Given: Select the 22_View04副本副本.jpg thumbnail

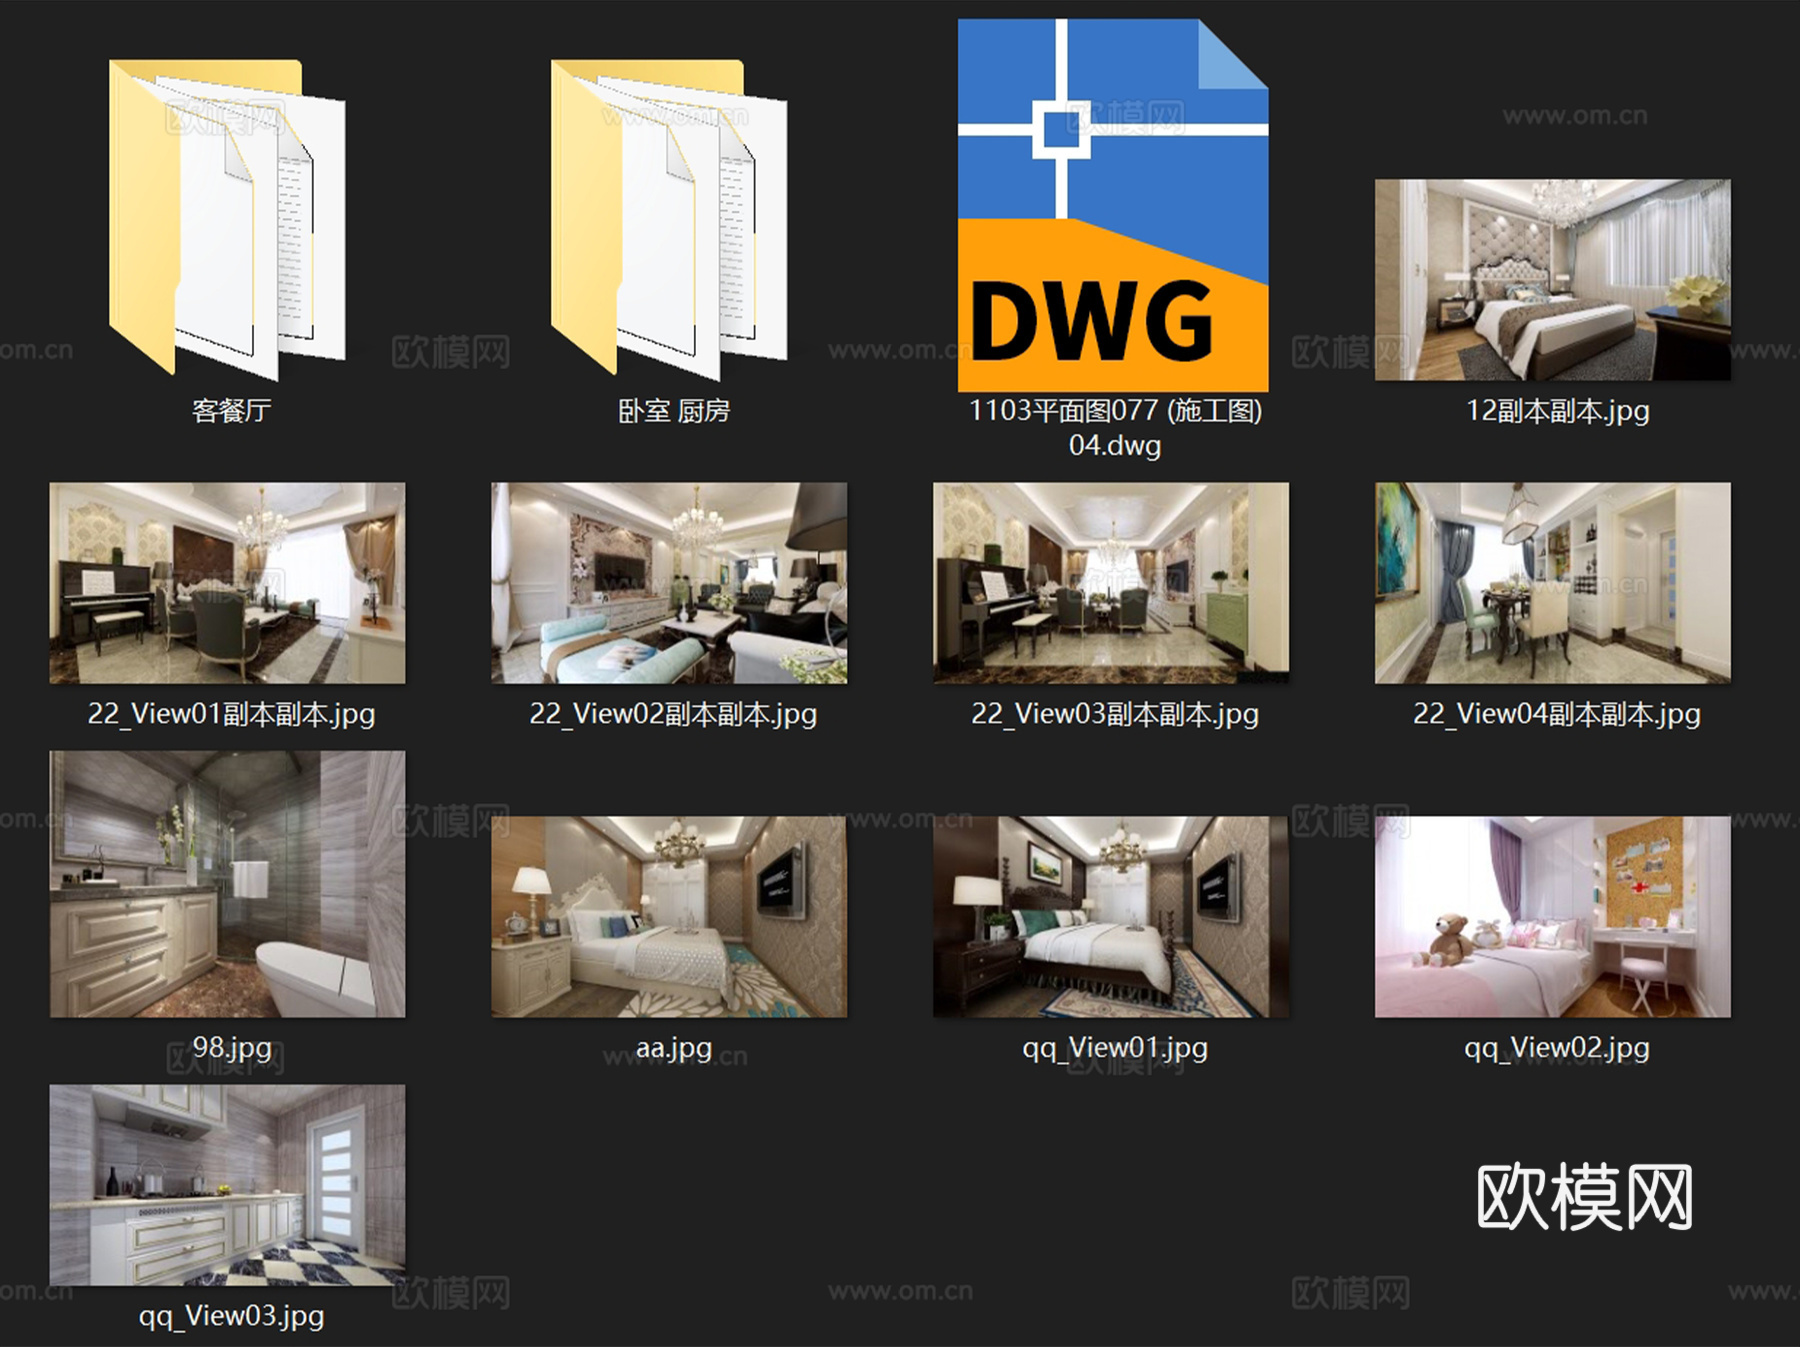Looking at the screenshot, I should pos(1553,583).
